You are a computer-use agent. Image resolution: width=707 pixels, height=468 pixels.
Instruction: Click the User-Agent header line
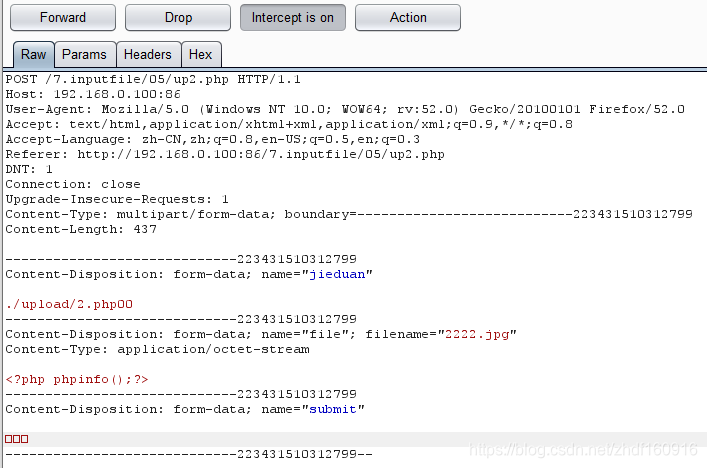(345, 109)
